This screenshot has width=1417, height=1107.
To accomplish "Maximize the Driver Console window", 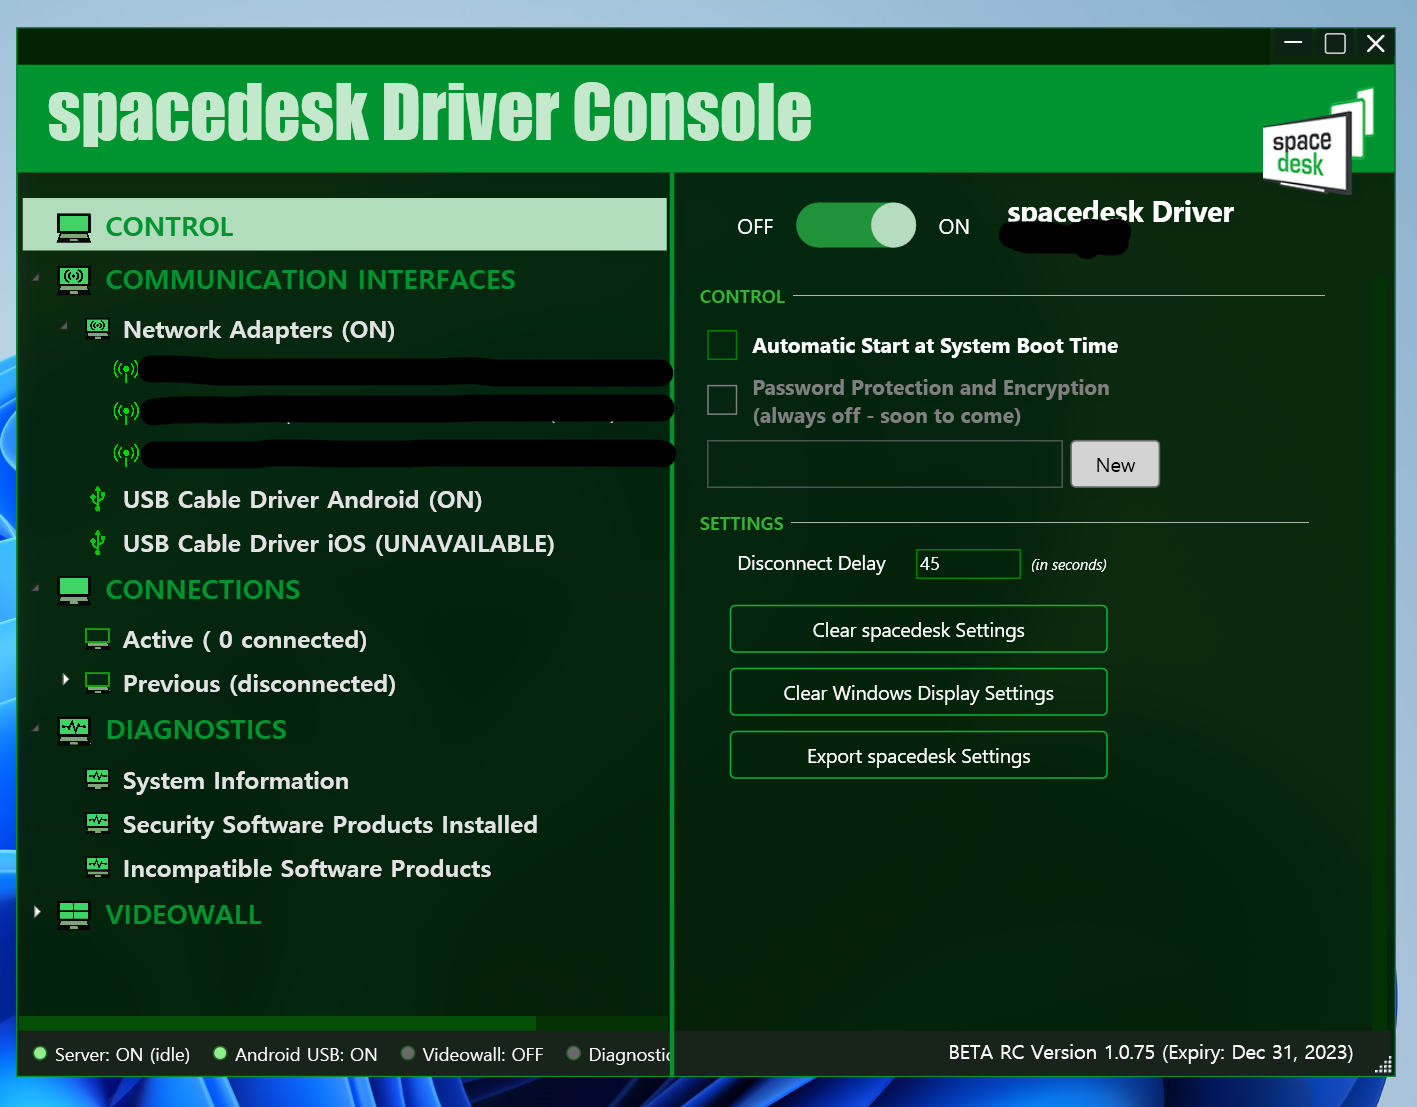I will [1335, 43].
